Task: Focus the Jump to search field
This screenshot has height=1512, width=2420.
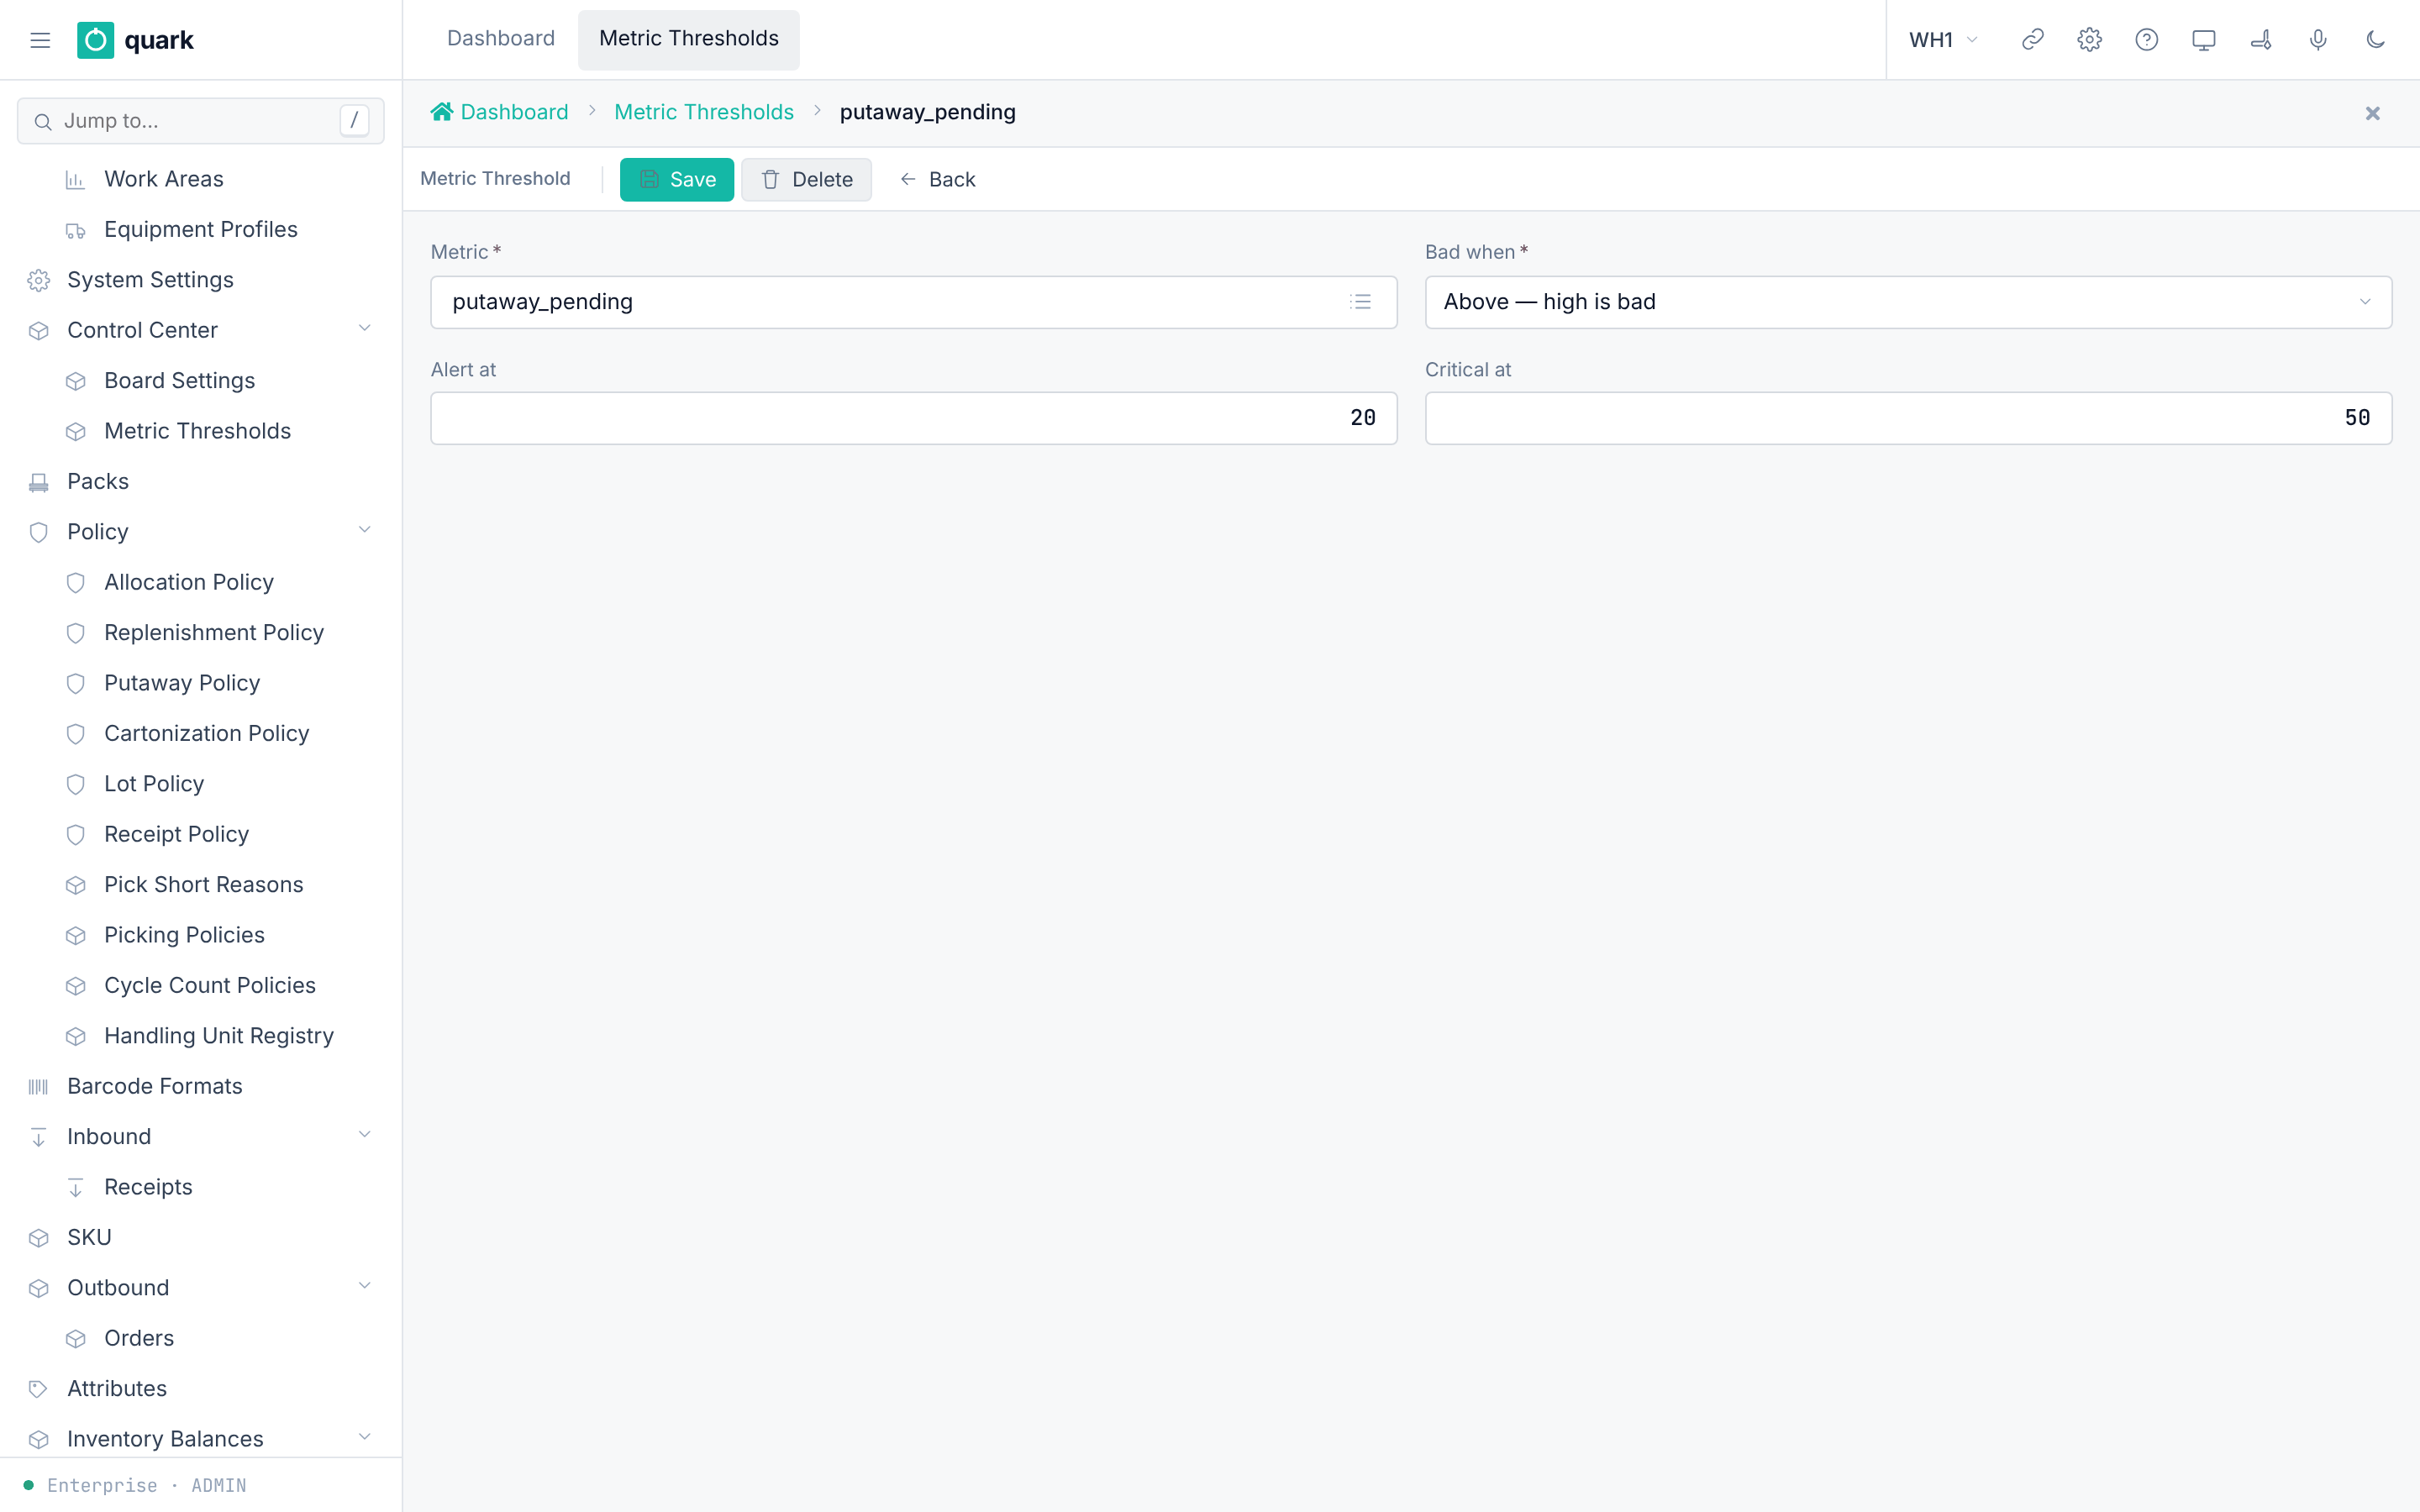Action: tap(200, 121)
